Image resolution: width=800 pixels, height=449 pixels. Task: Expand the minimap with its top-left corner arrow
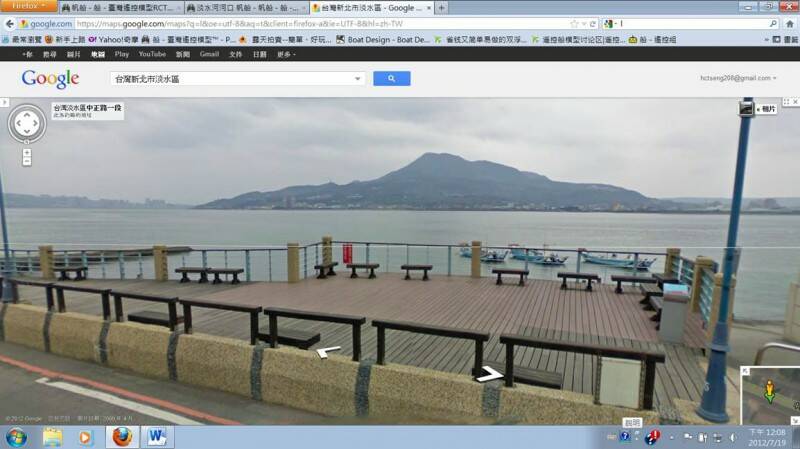tap(745, 371)
